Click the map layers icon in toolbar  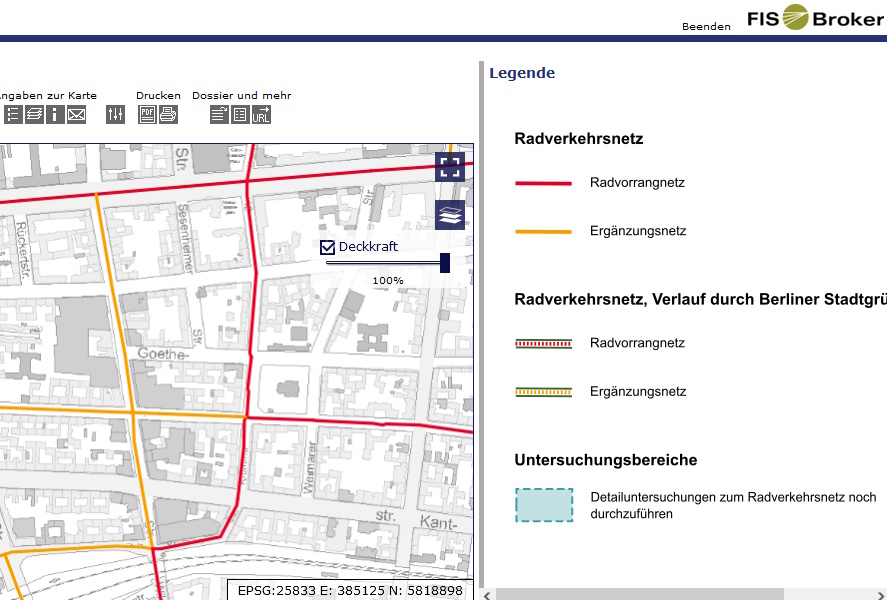click(x=34, y=114)
